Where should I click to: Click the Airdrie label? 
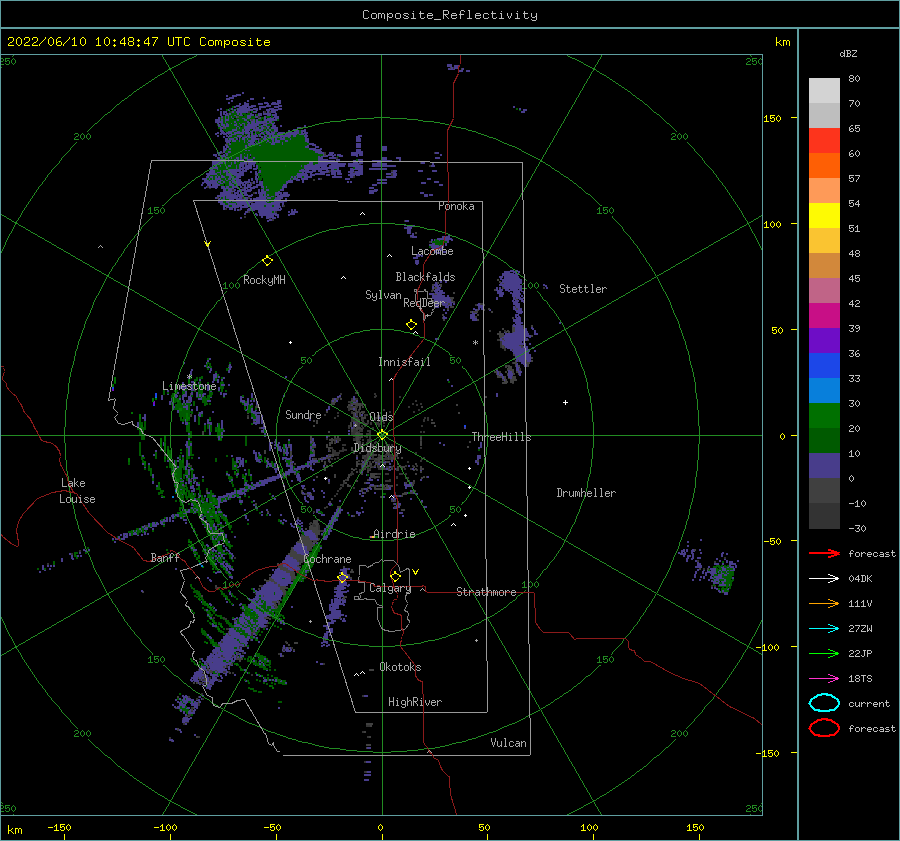pos(394,534)
